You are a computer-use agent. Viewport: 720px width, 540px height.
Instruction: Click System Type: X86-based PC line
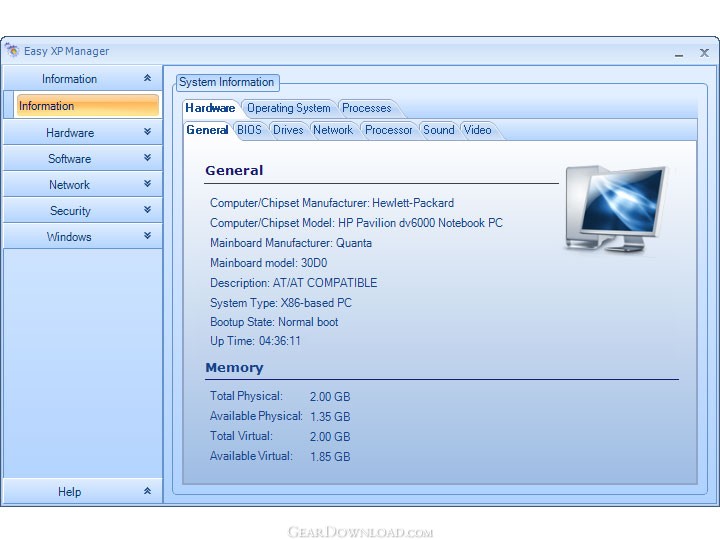pyautogui.click(x=281, y=303)
